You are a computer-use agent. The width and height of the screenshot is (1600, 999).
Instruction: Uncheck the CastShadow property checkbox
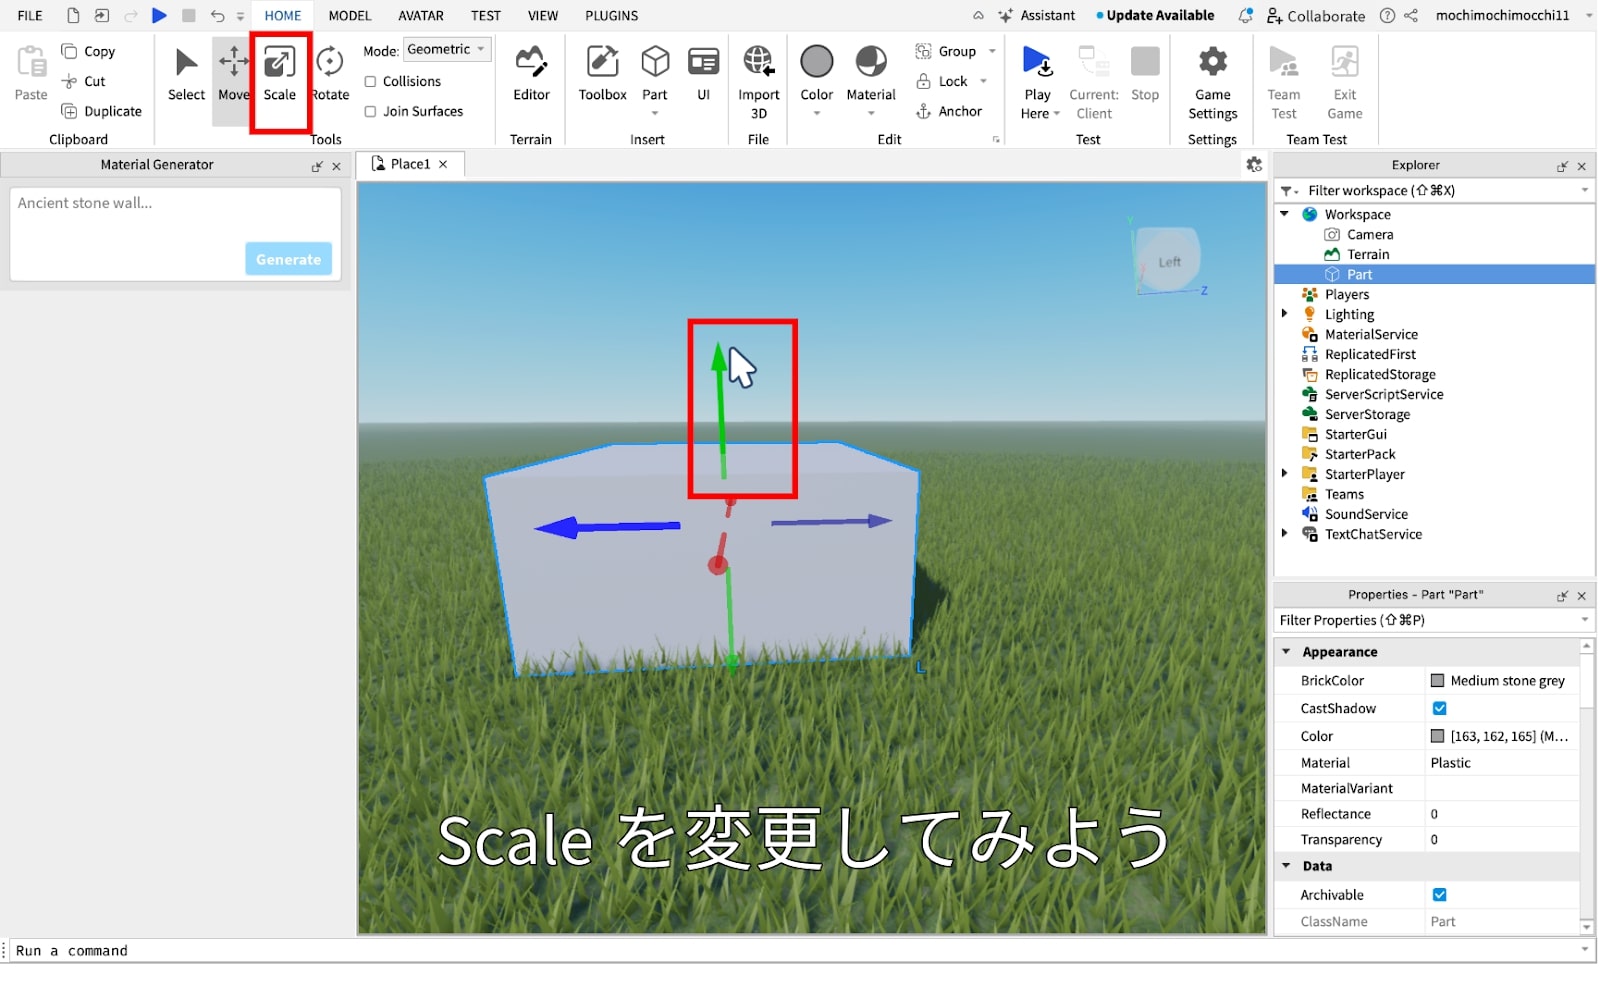(1440, 709)
